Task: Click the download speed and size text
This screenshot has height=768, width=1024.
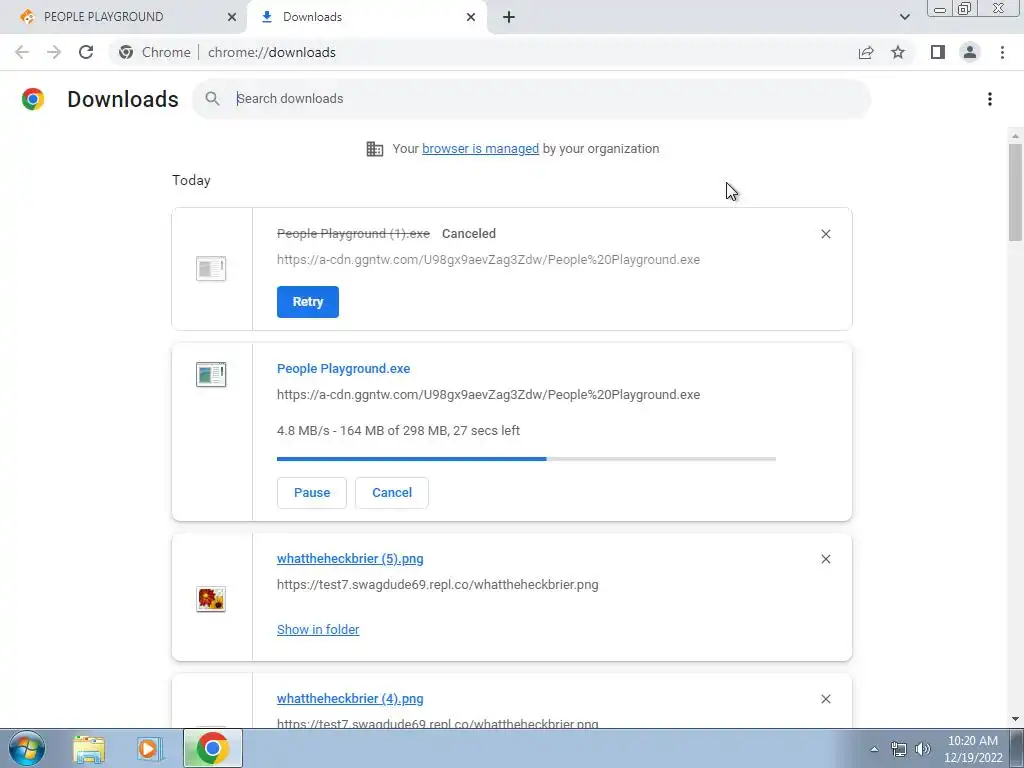Action: pos(398,431)
